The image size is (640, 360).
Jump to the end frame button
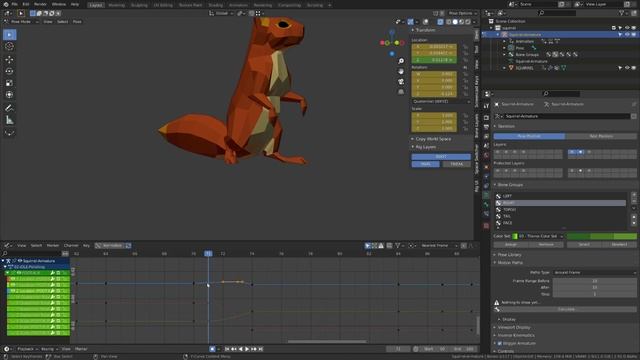point(260,349)
